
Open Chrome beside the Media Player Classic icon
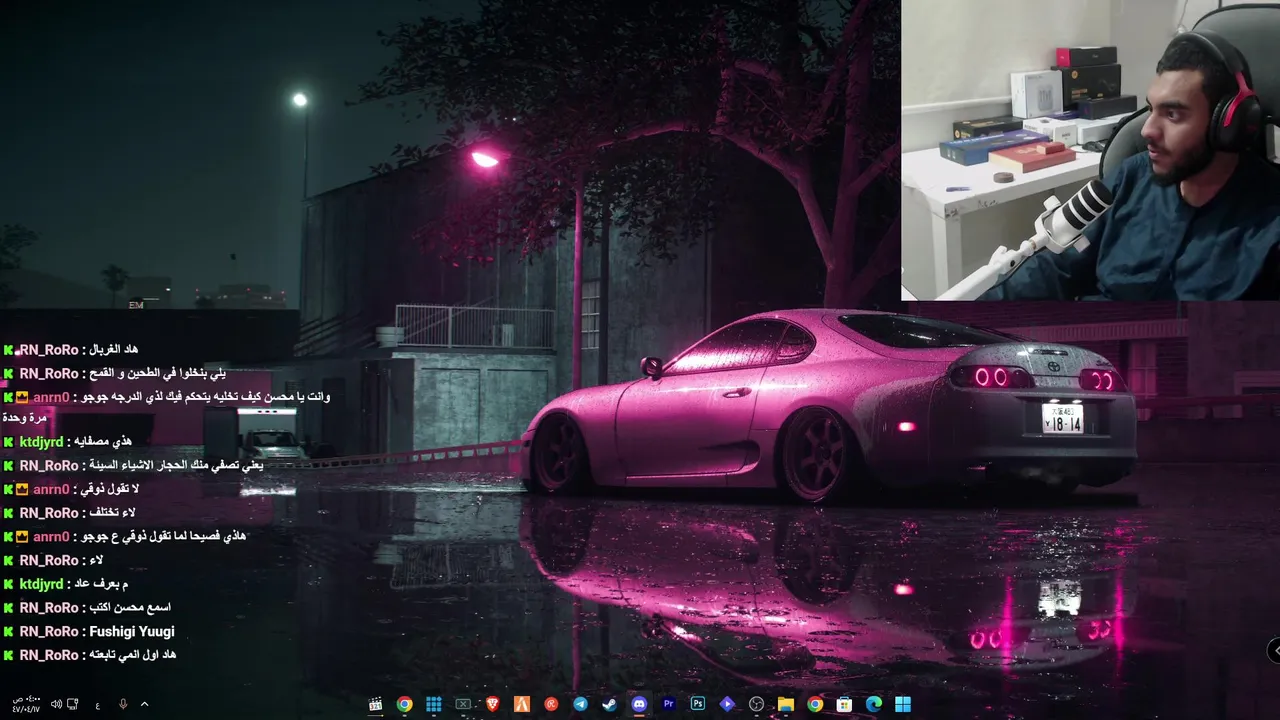pyautogui.click(x=404, y=704)
